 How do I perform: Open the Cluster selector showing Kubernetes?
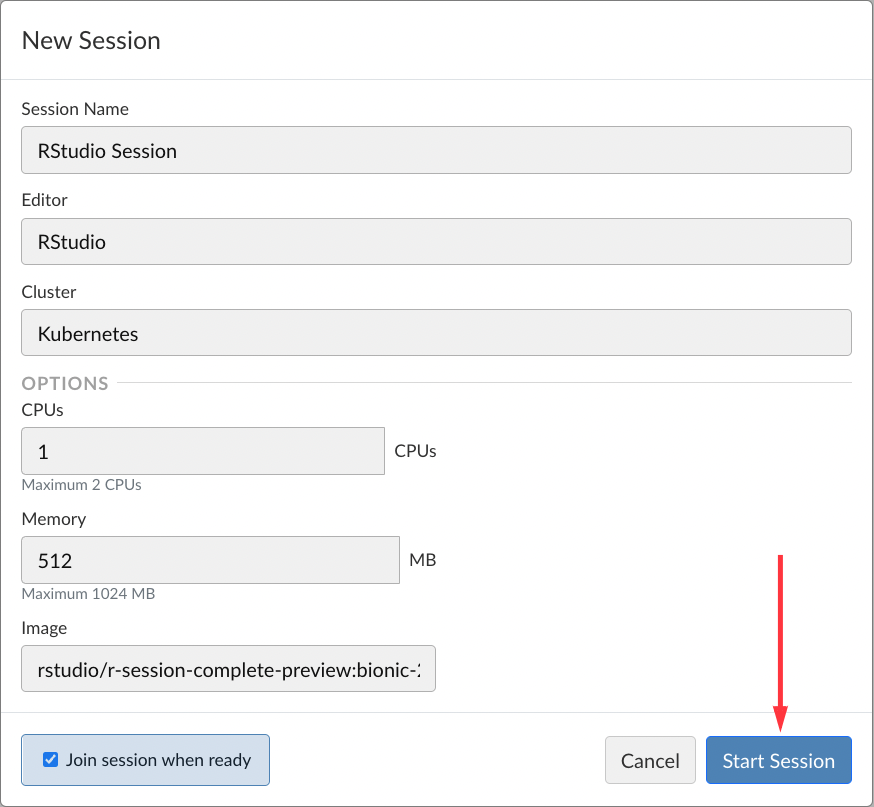tap(436, 332)
